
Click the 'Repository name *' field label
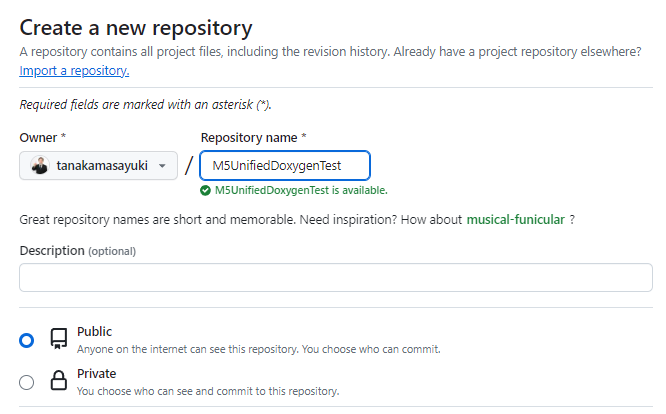[x=253, y=137]
